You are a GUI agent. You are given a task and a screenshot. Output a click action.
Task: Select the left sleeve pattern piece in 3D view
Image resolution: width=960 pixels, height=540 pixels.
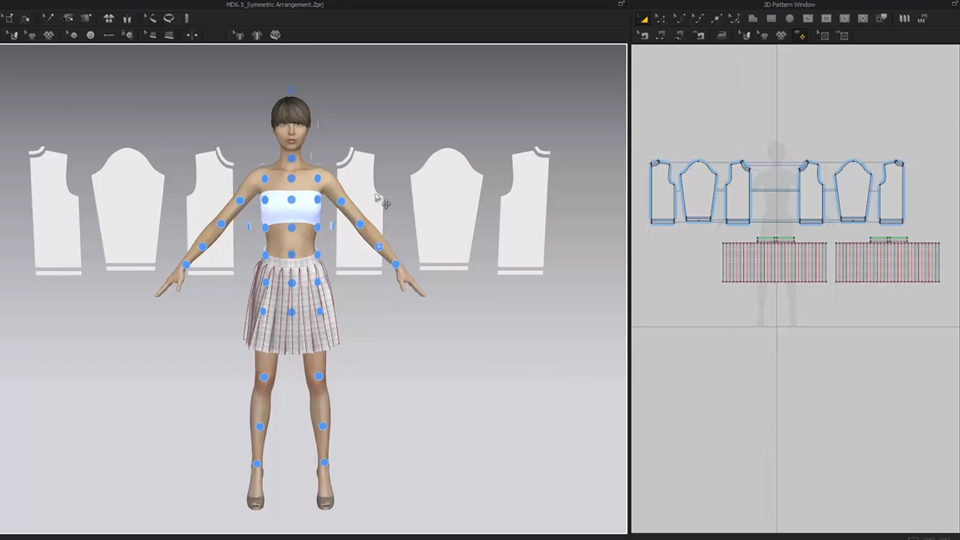pyautogui.click(x=128, y=208)
